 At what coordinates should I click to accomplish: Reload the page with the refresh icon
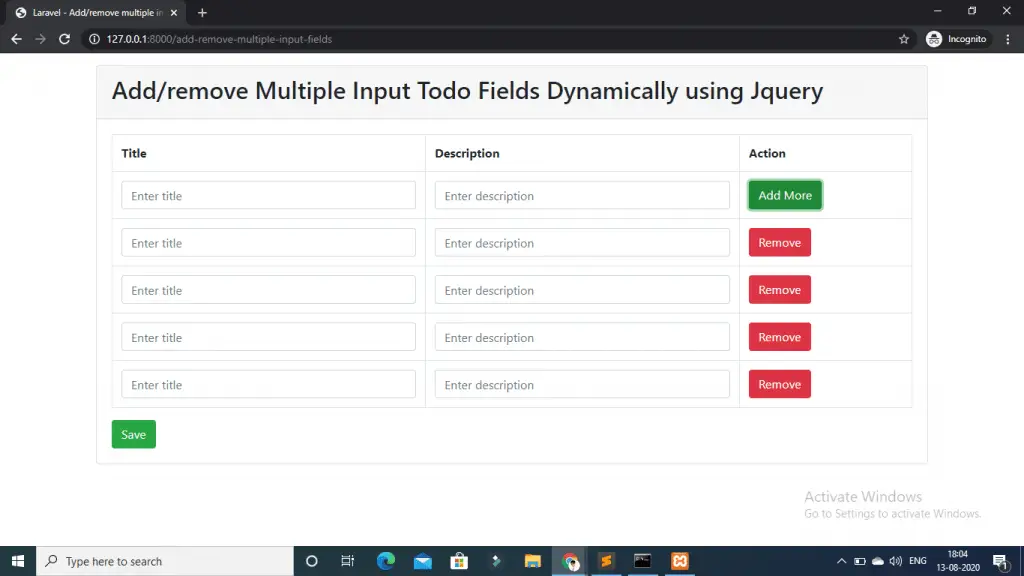(64, 39)
